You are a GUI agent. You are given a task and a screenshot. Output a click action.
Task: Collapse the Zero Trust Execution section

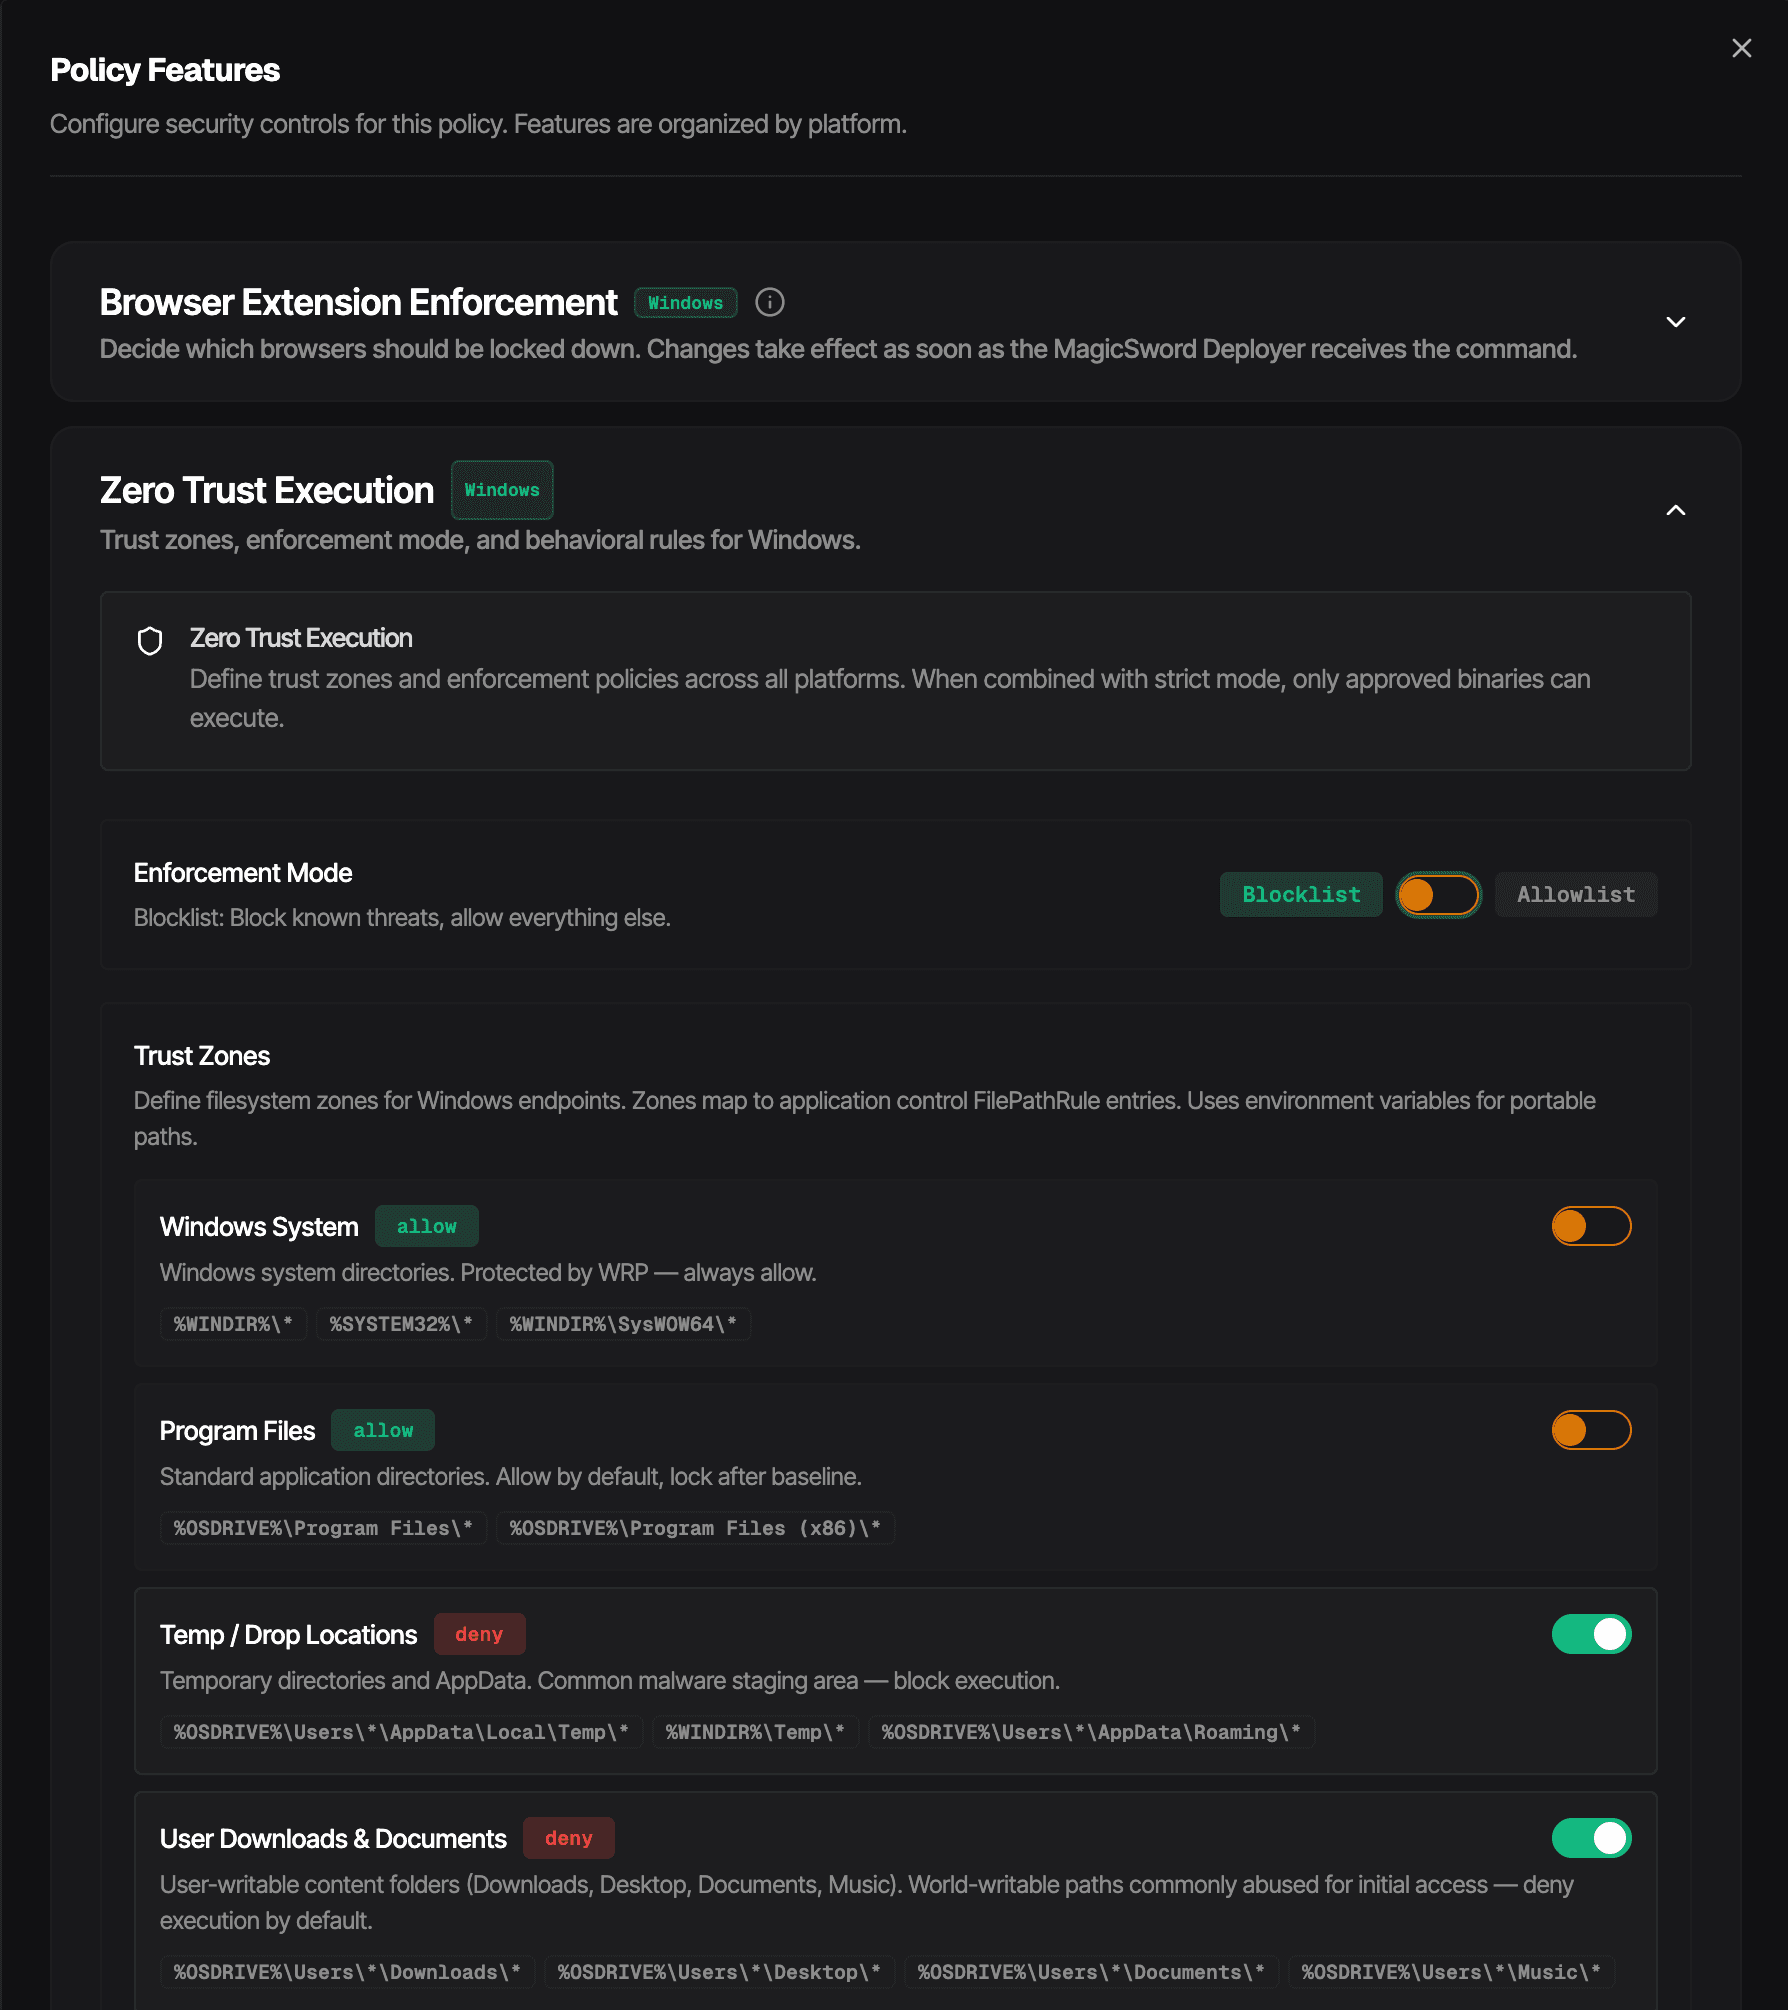pyautogui.click(x=1675, y=510)
